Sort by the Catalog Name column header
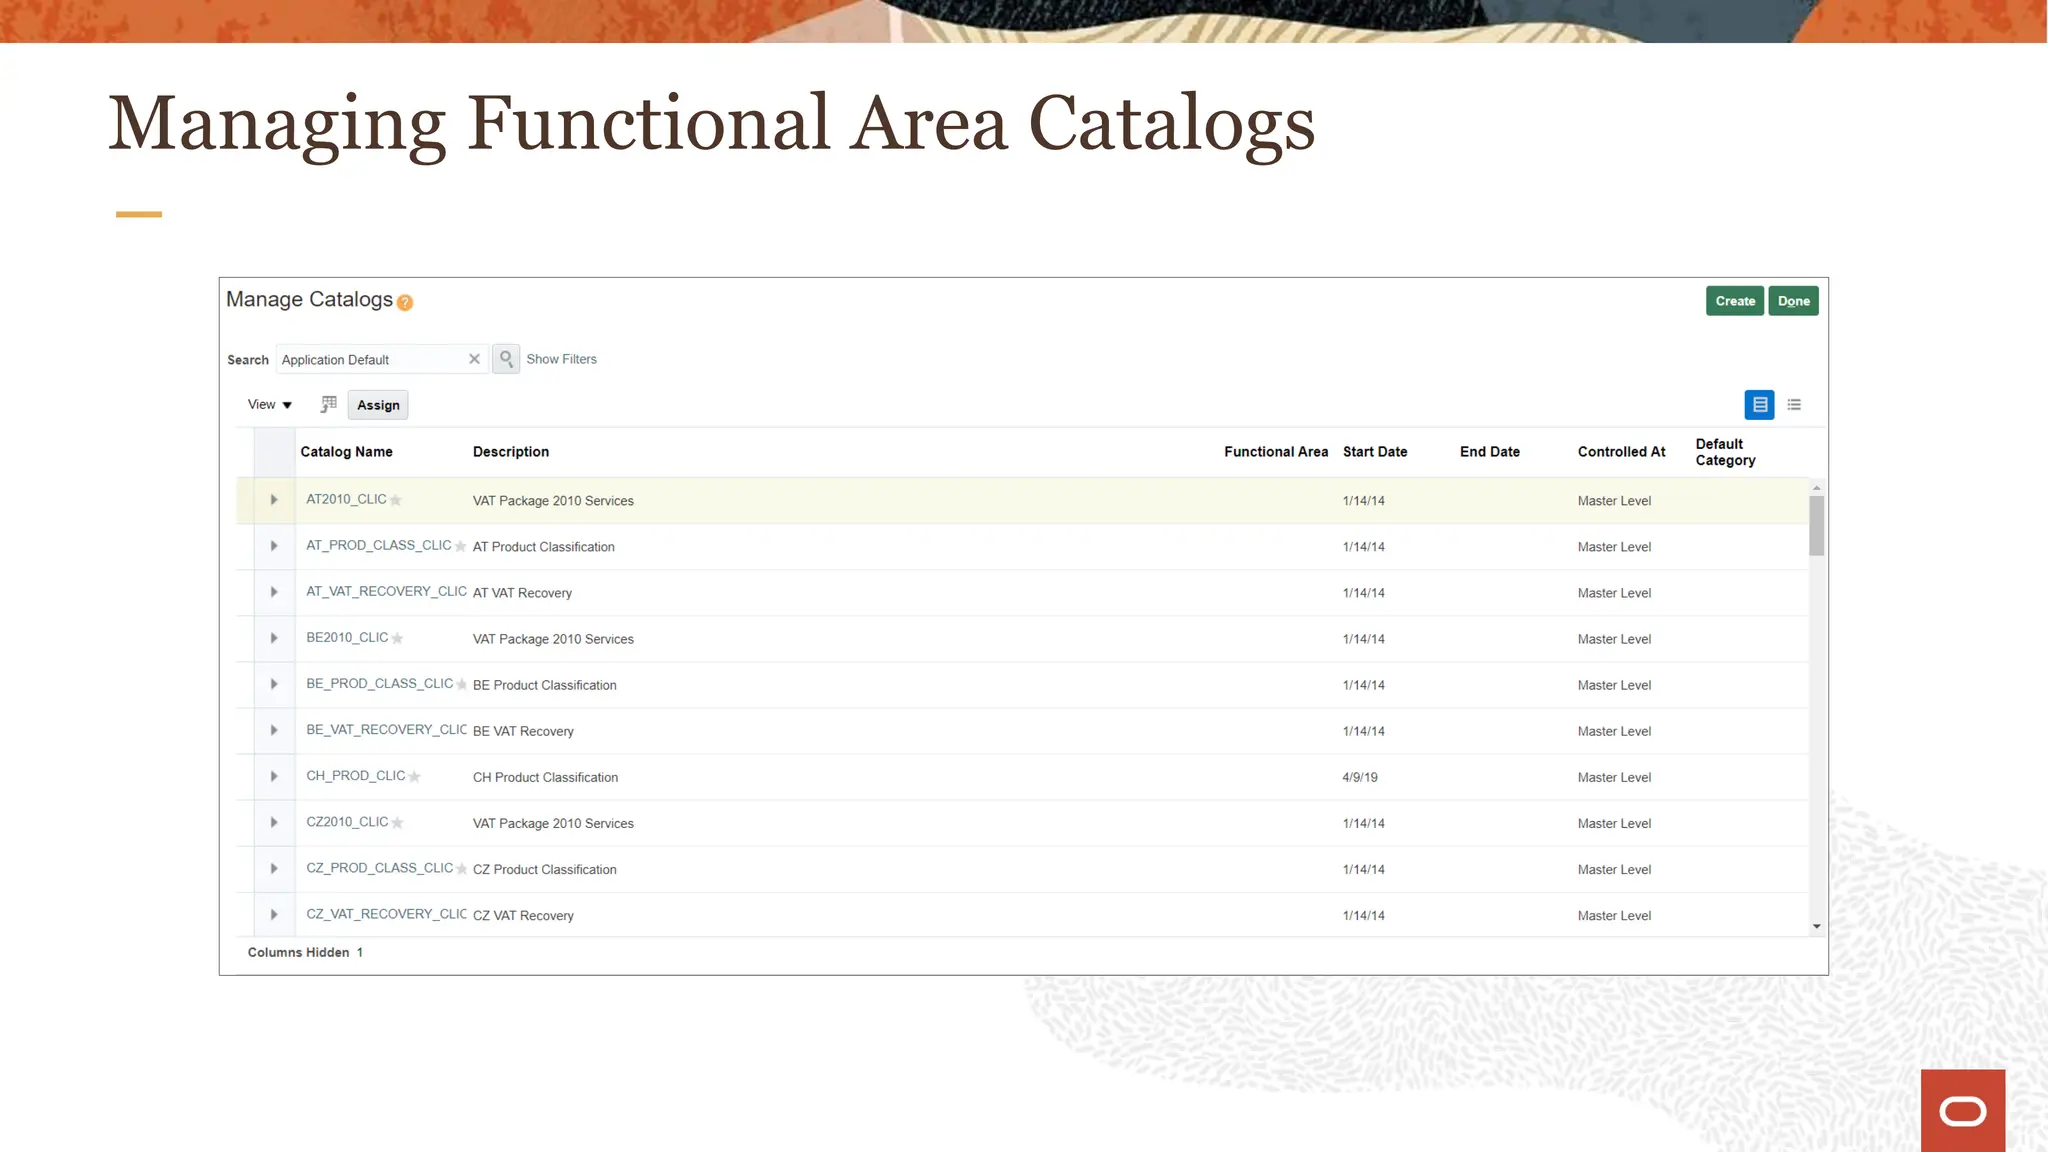 point(346,452)
